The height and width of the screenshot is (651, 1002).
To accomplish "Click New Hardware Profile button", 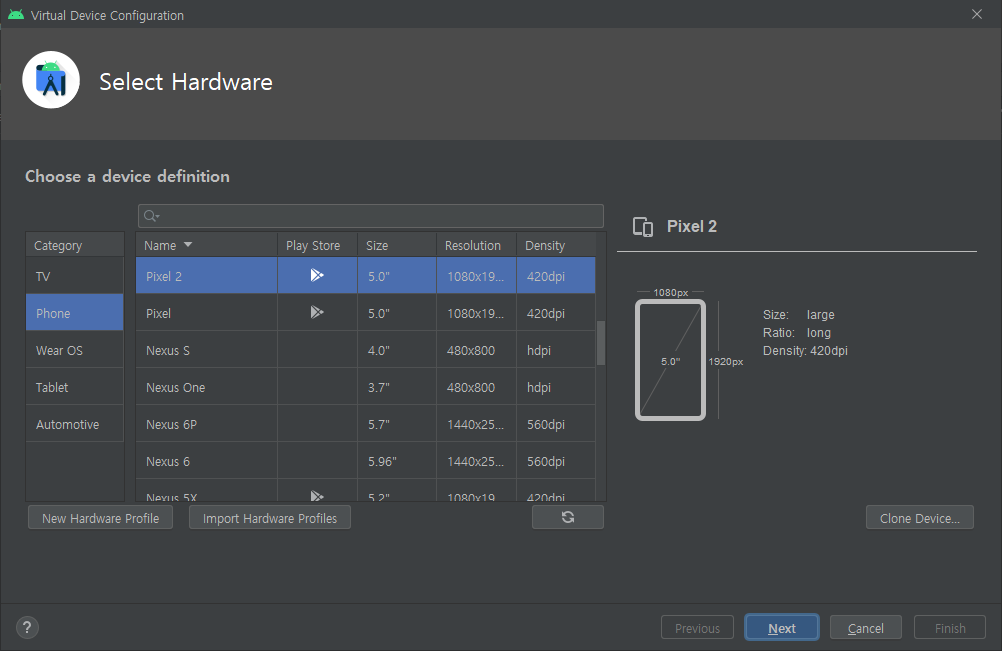I will 100,518.
